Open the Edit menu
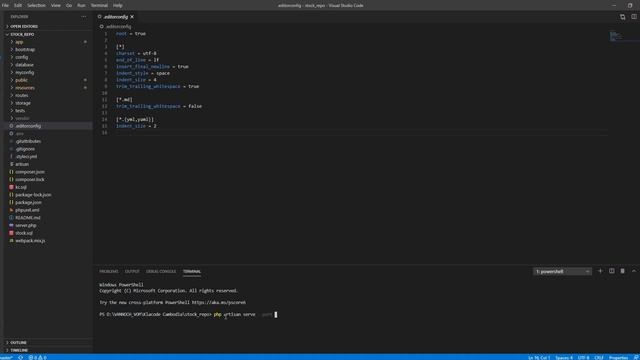 tap(18, 5)
